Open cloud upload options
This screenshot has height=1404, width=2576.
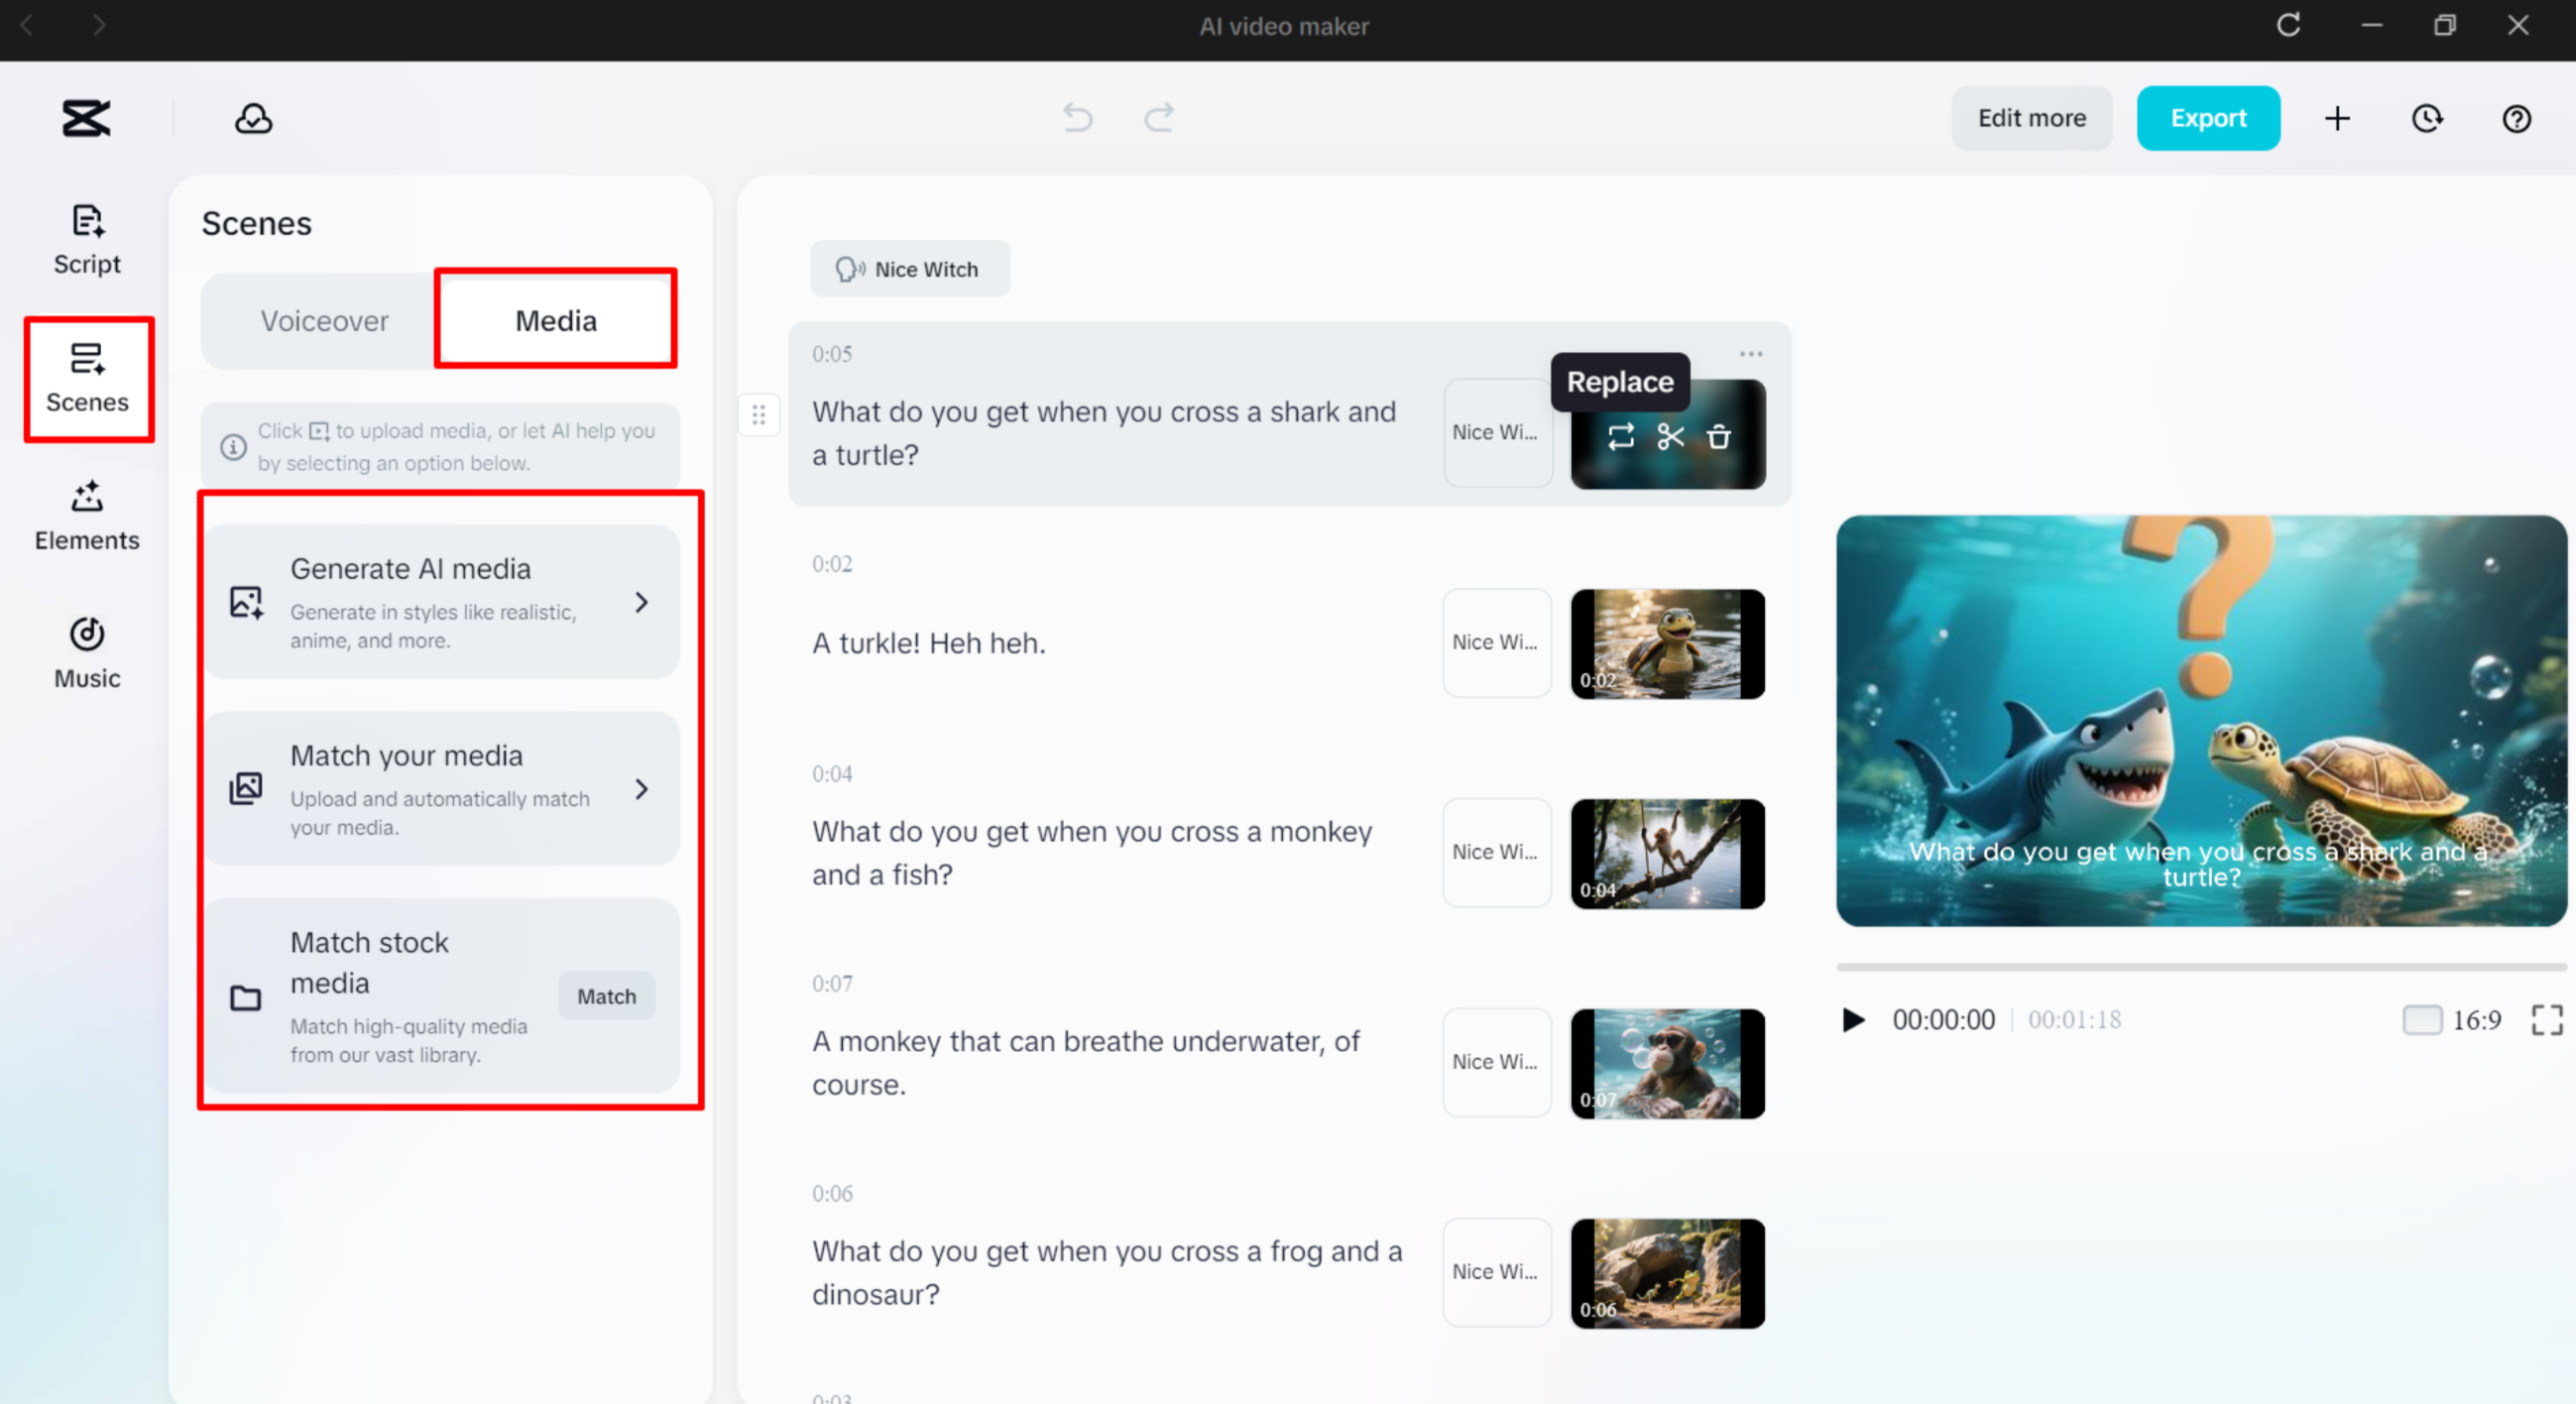click(253, 118)
